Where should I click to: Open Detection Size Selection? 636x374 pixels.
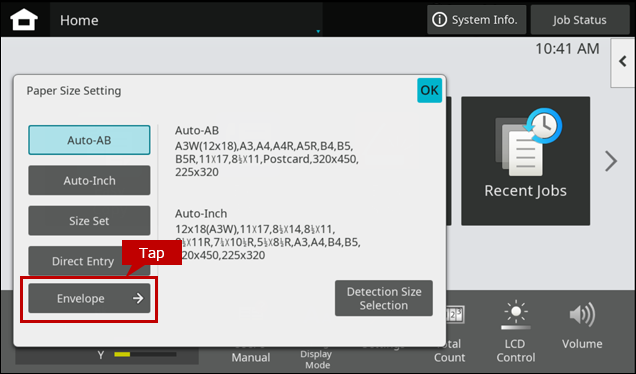click(384, 298)
